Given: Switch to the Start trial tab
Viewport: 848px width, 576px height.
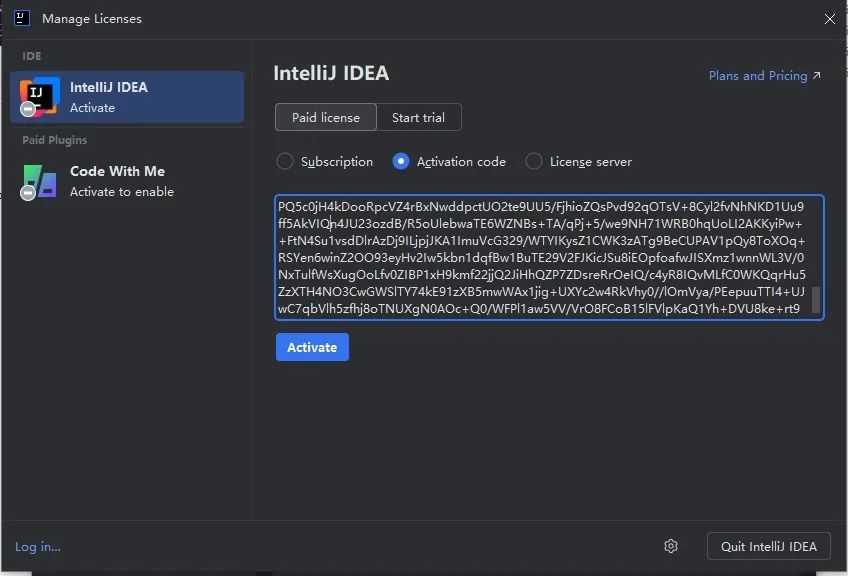Looking at the screenshot, I should [x=419, y=117].
